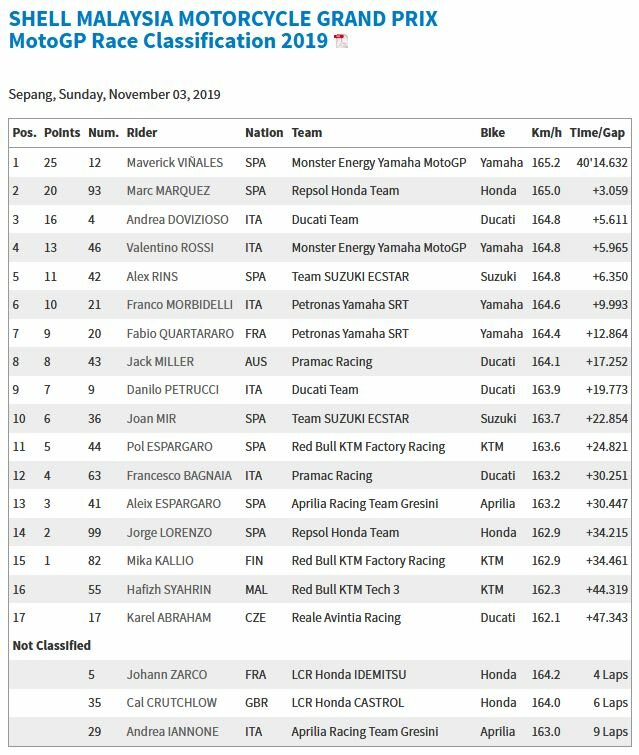Click the Rider column header
The height and width of the screenshot is (755, 639).
point(142,133)
